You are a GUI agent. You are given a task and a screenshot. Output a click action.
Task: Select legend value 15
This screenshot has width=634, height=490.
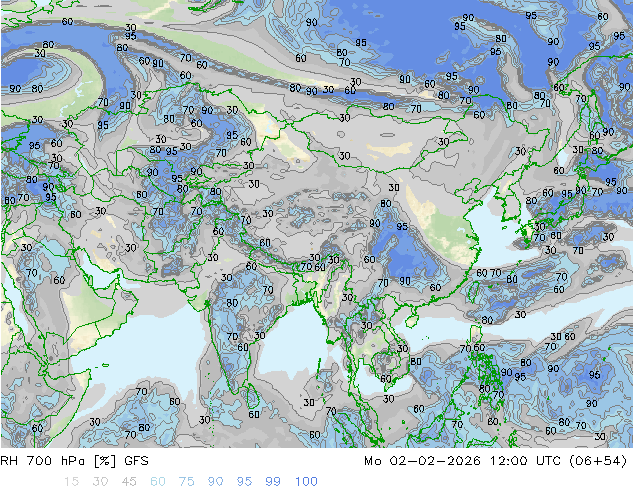tap(71, 482)
